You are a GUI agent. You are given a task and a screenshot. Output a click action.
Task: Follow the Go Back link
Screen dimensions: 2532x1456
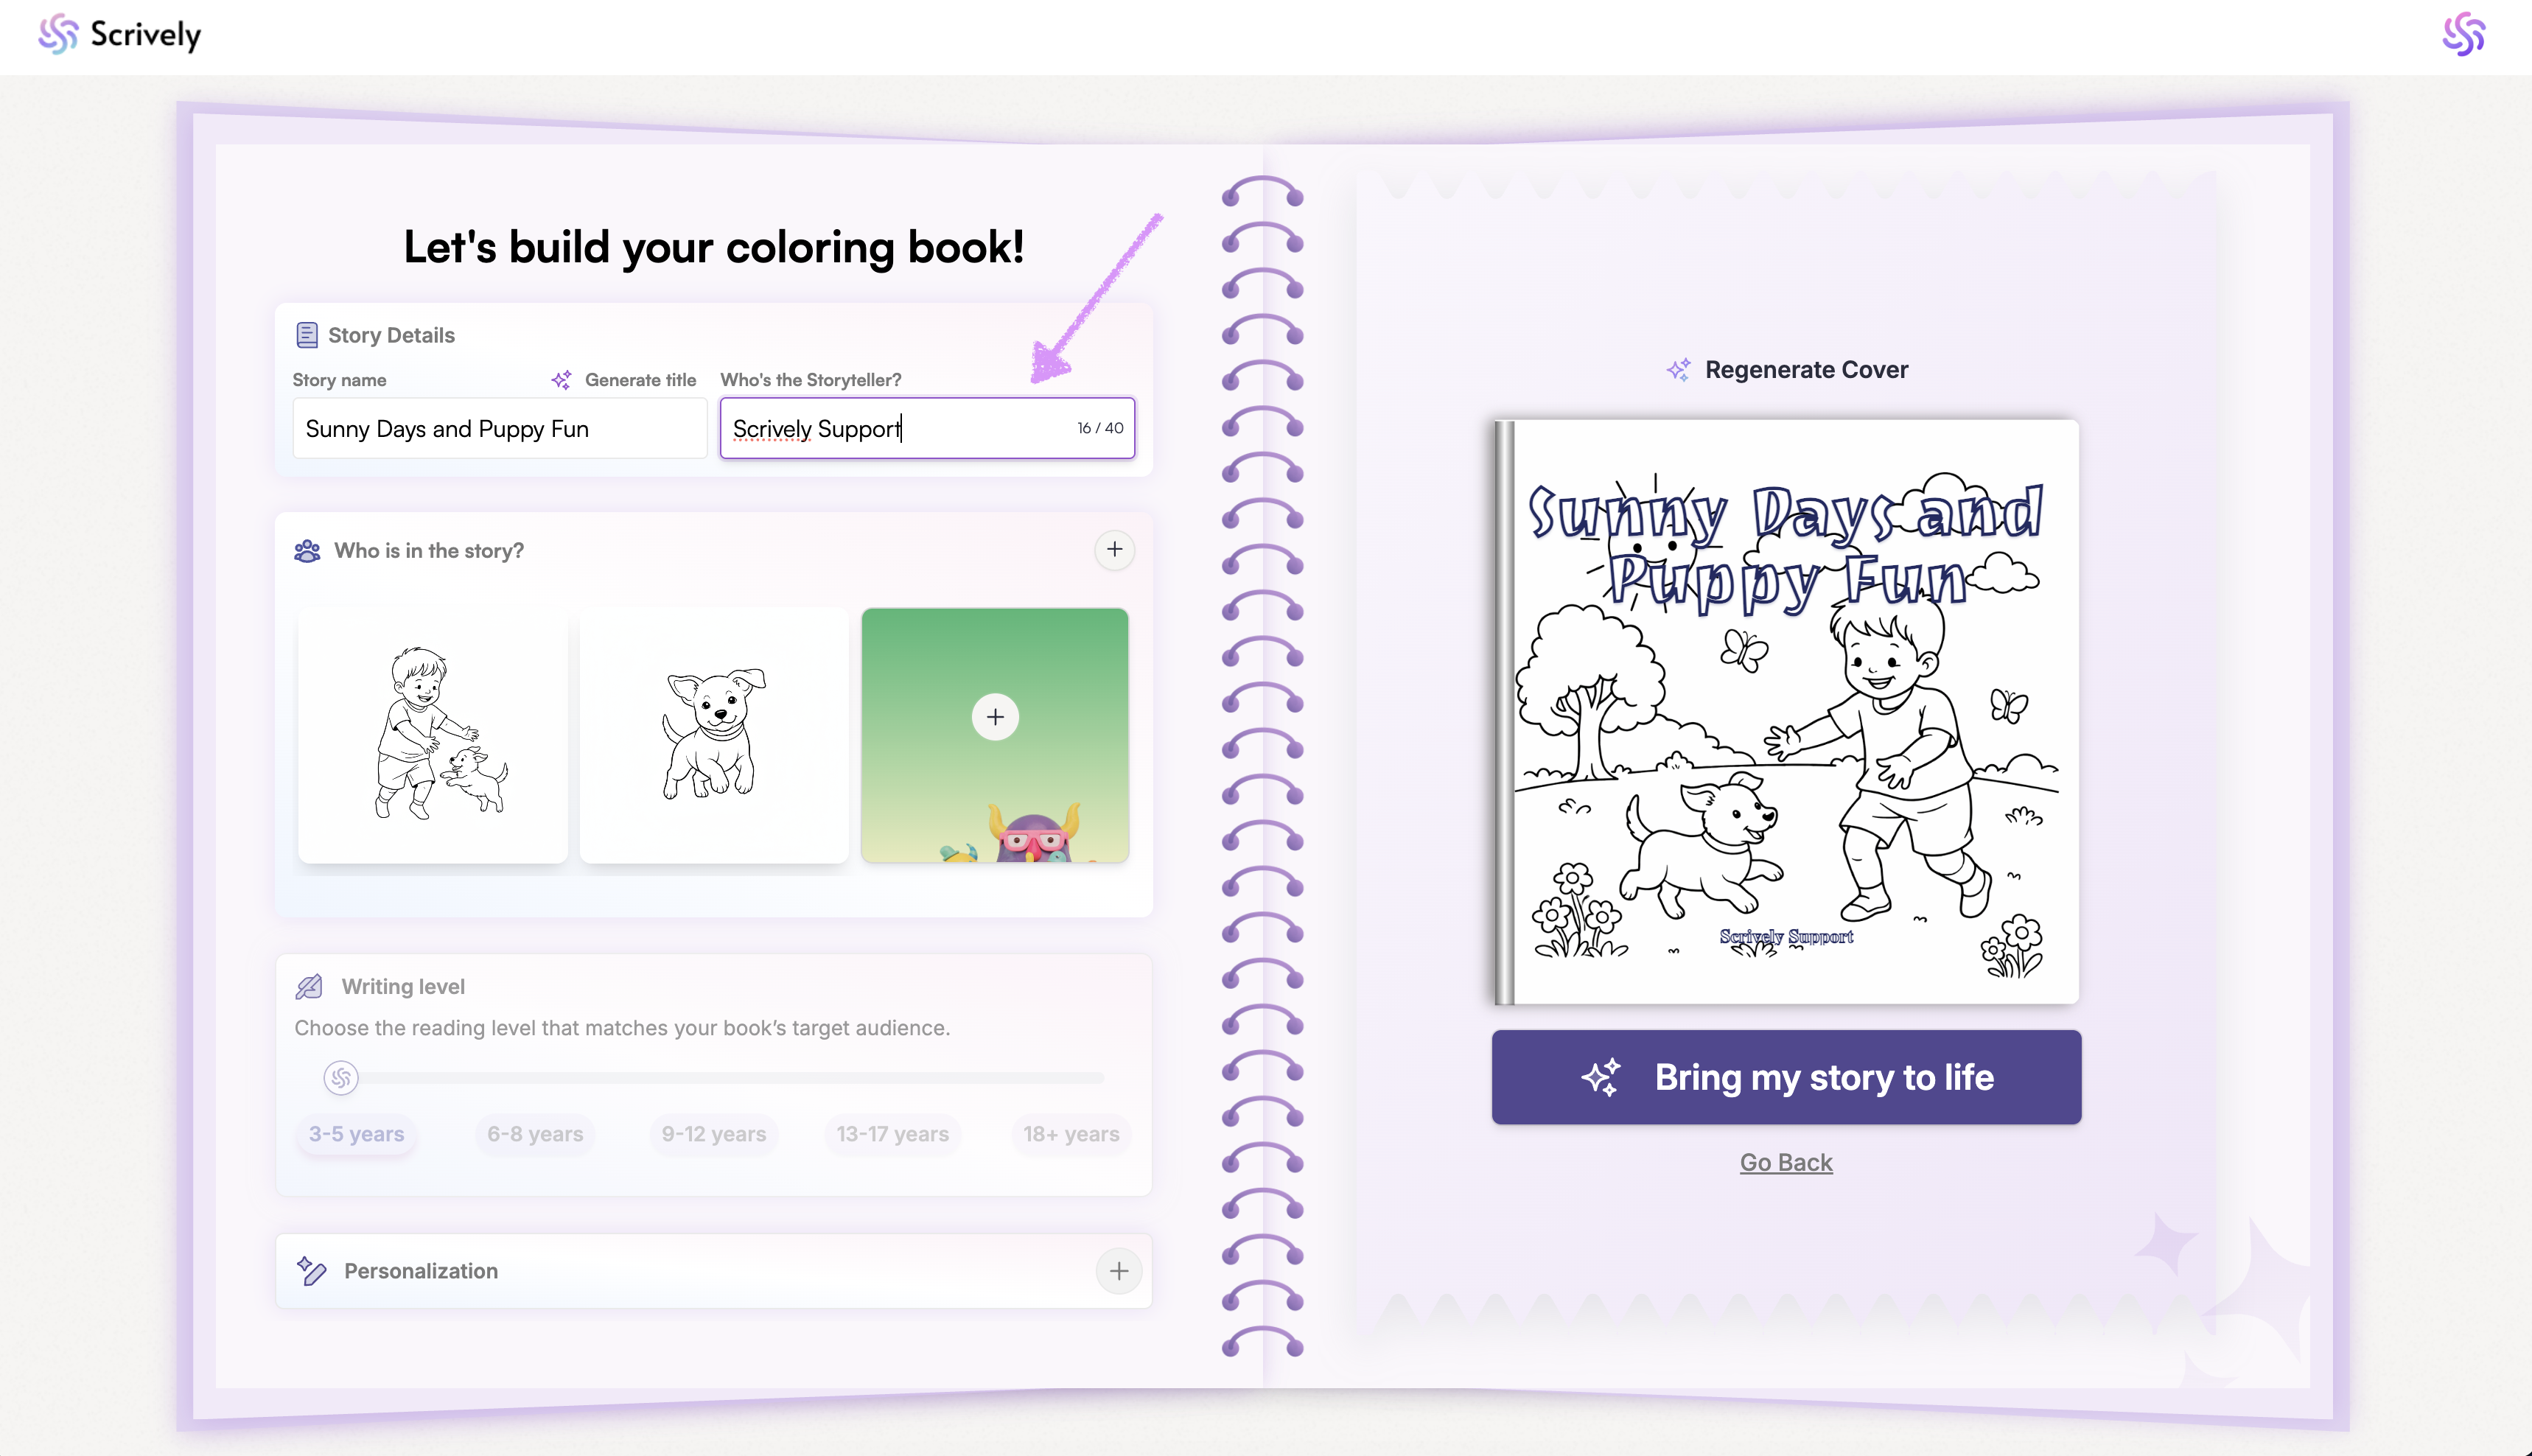point(1786,1162)
